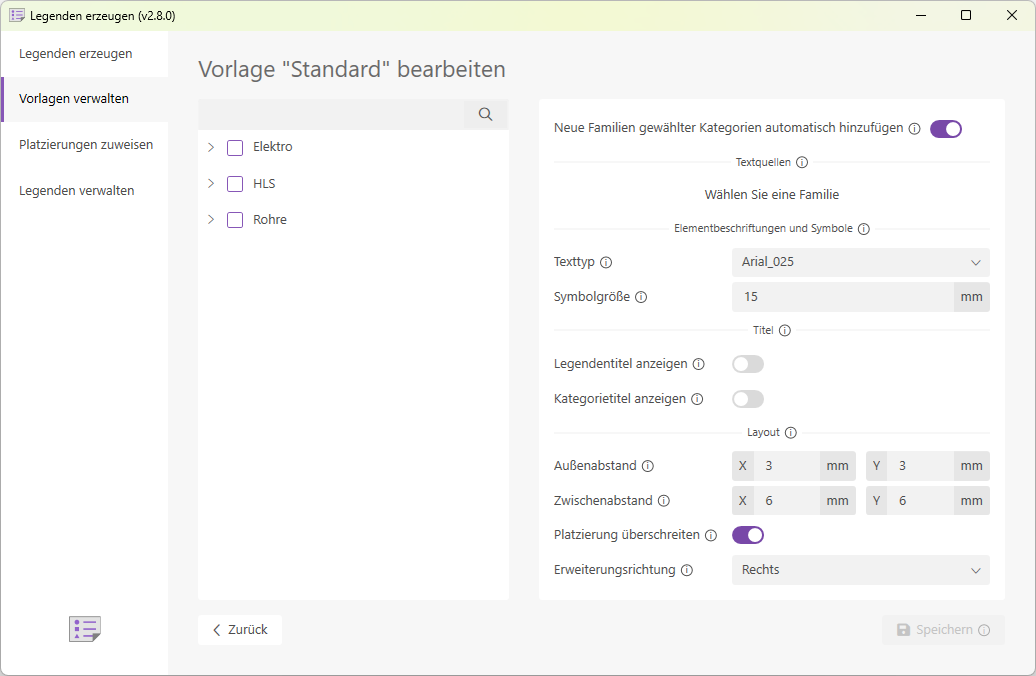Click the info icon beside the Titel heading
Viewport: 1036px width, 676px height.
(783, 329)
